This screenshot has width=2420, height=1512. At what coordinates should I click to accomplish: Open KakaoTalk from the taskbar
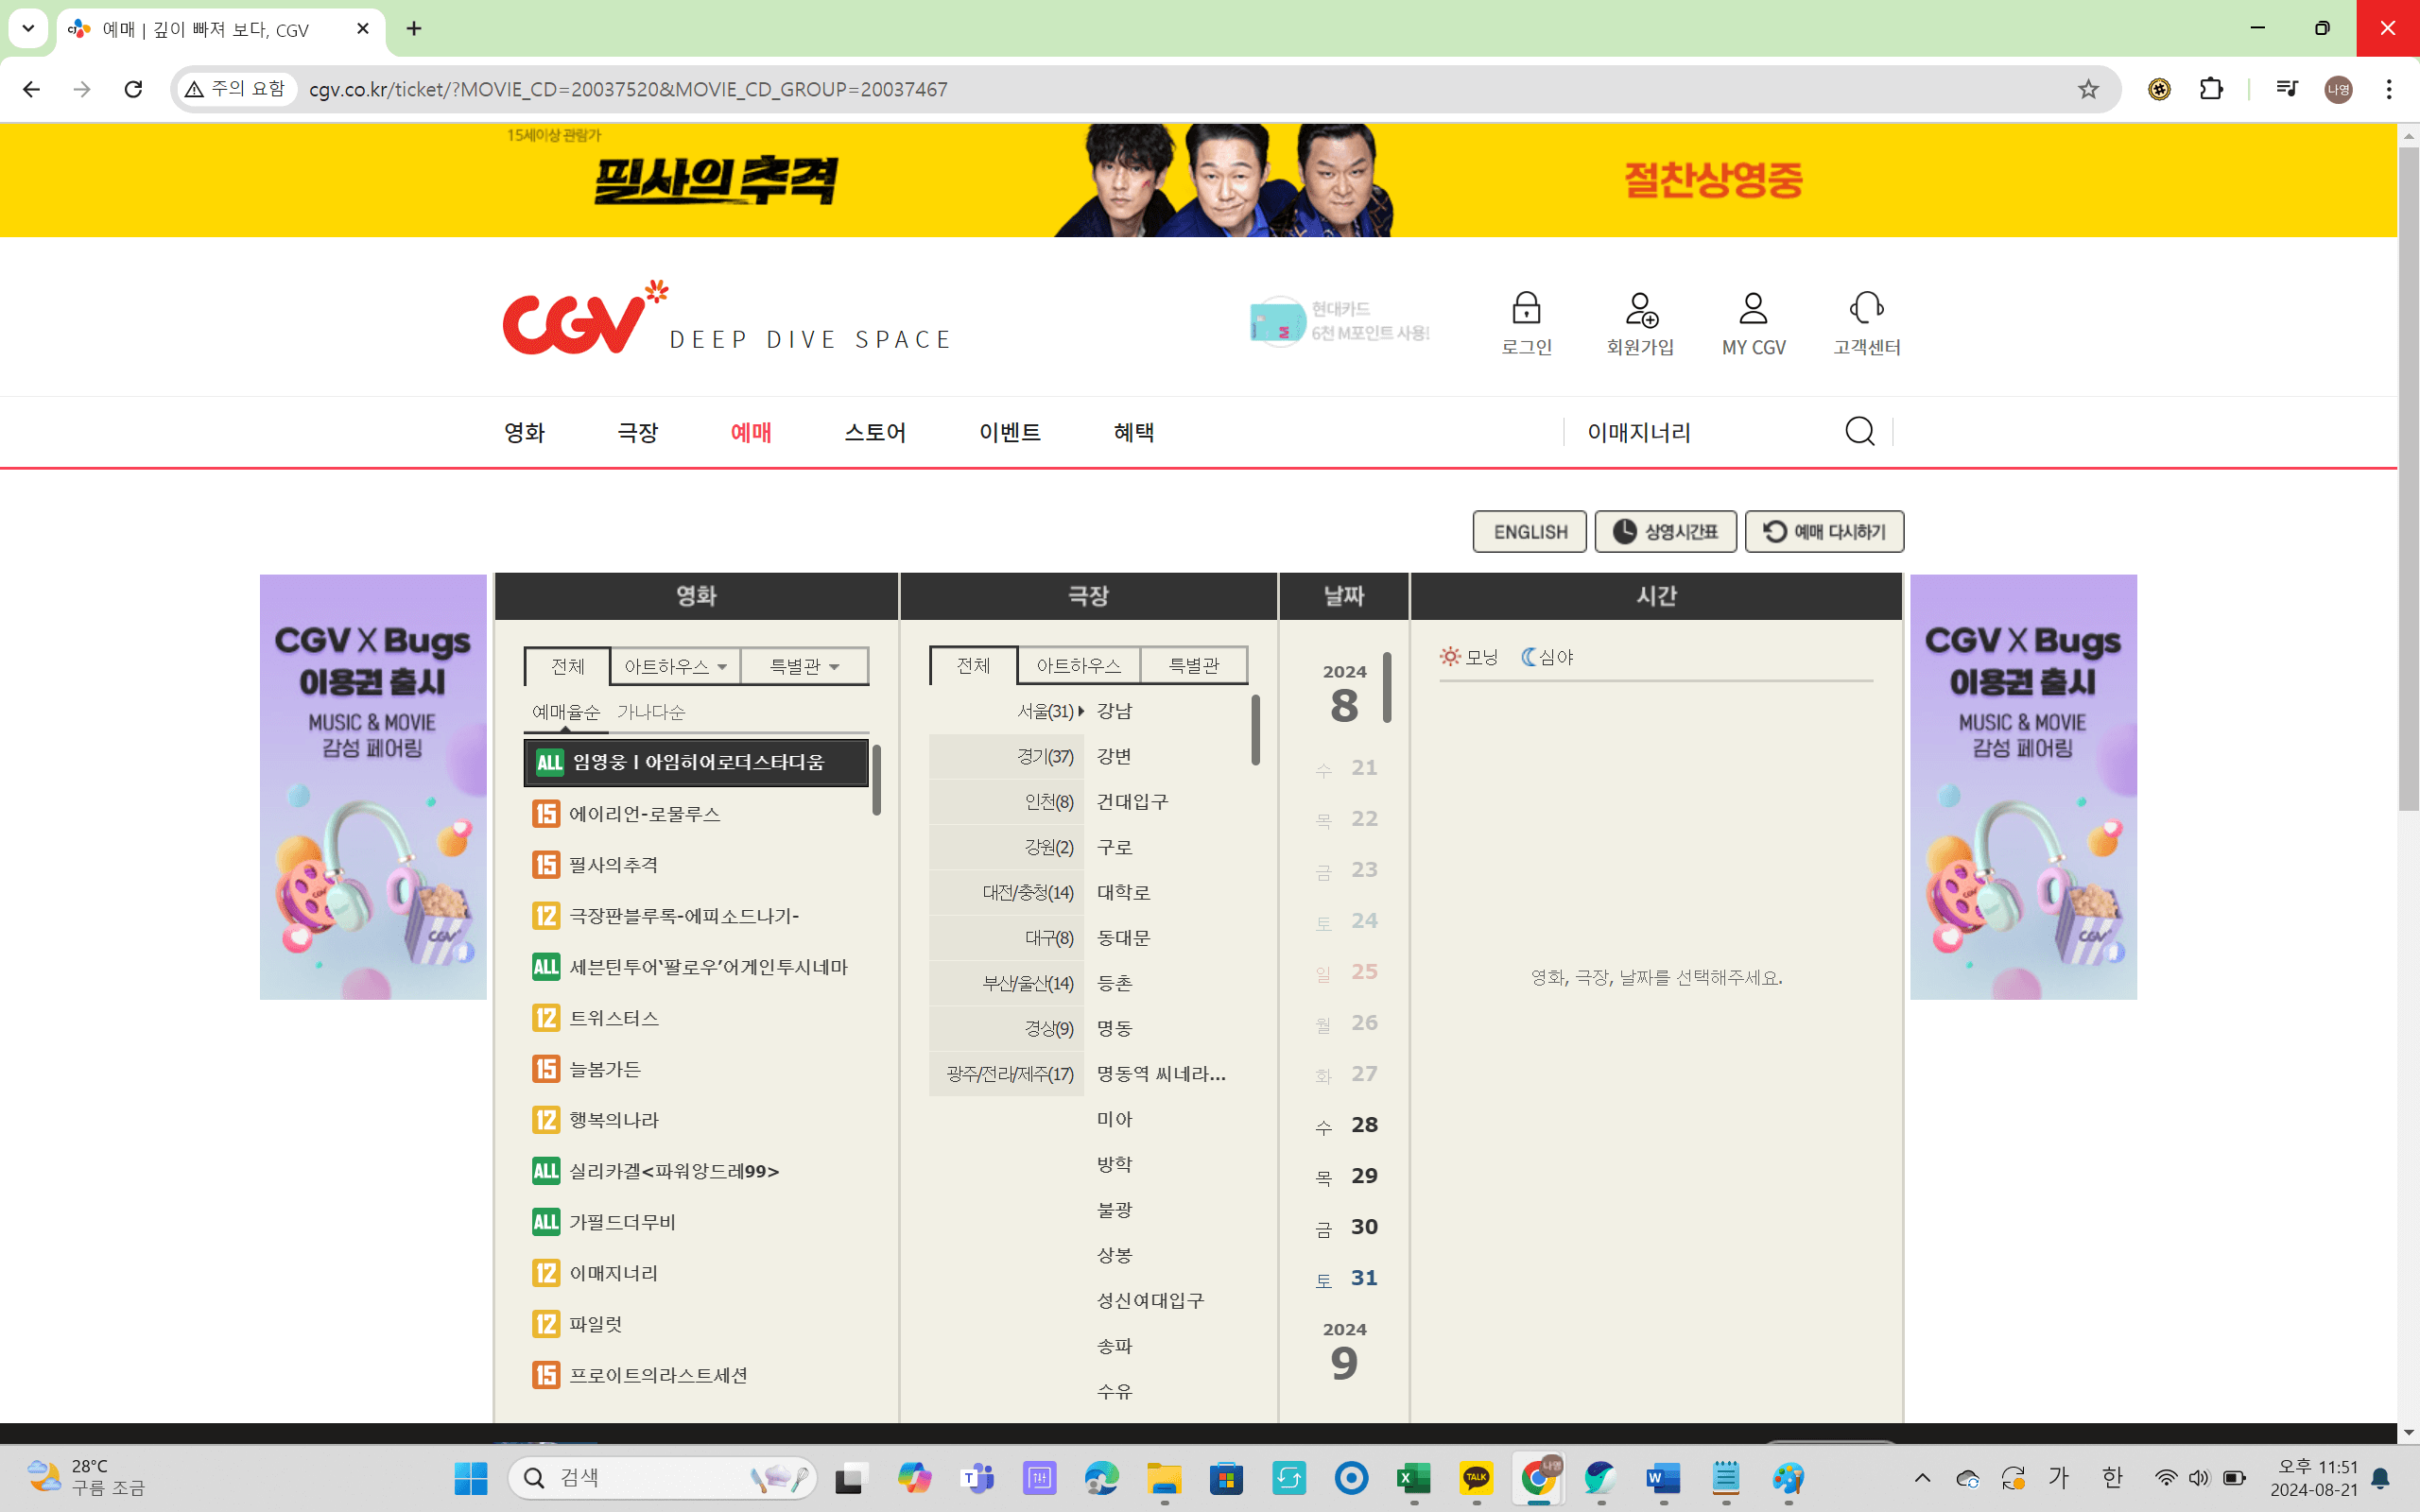point(1476,1478)
